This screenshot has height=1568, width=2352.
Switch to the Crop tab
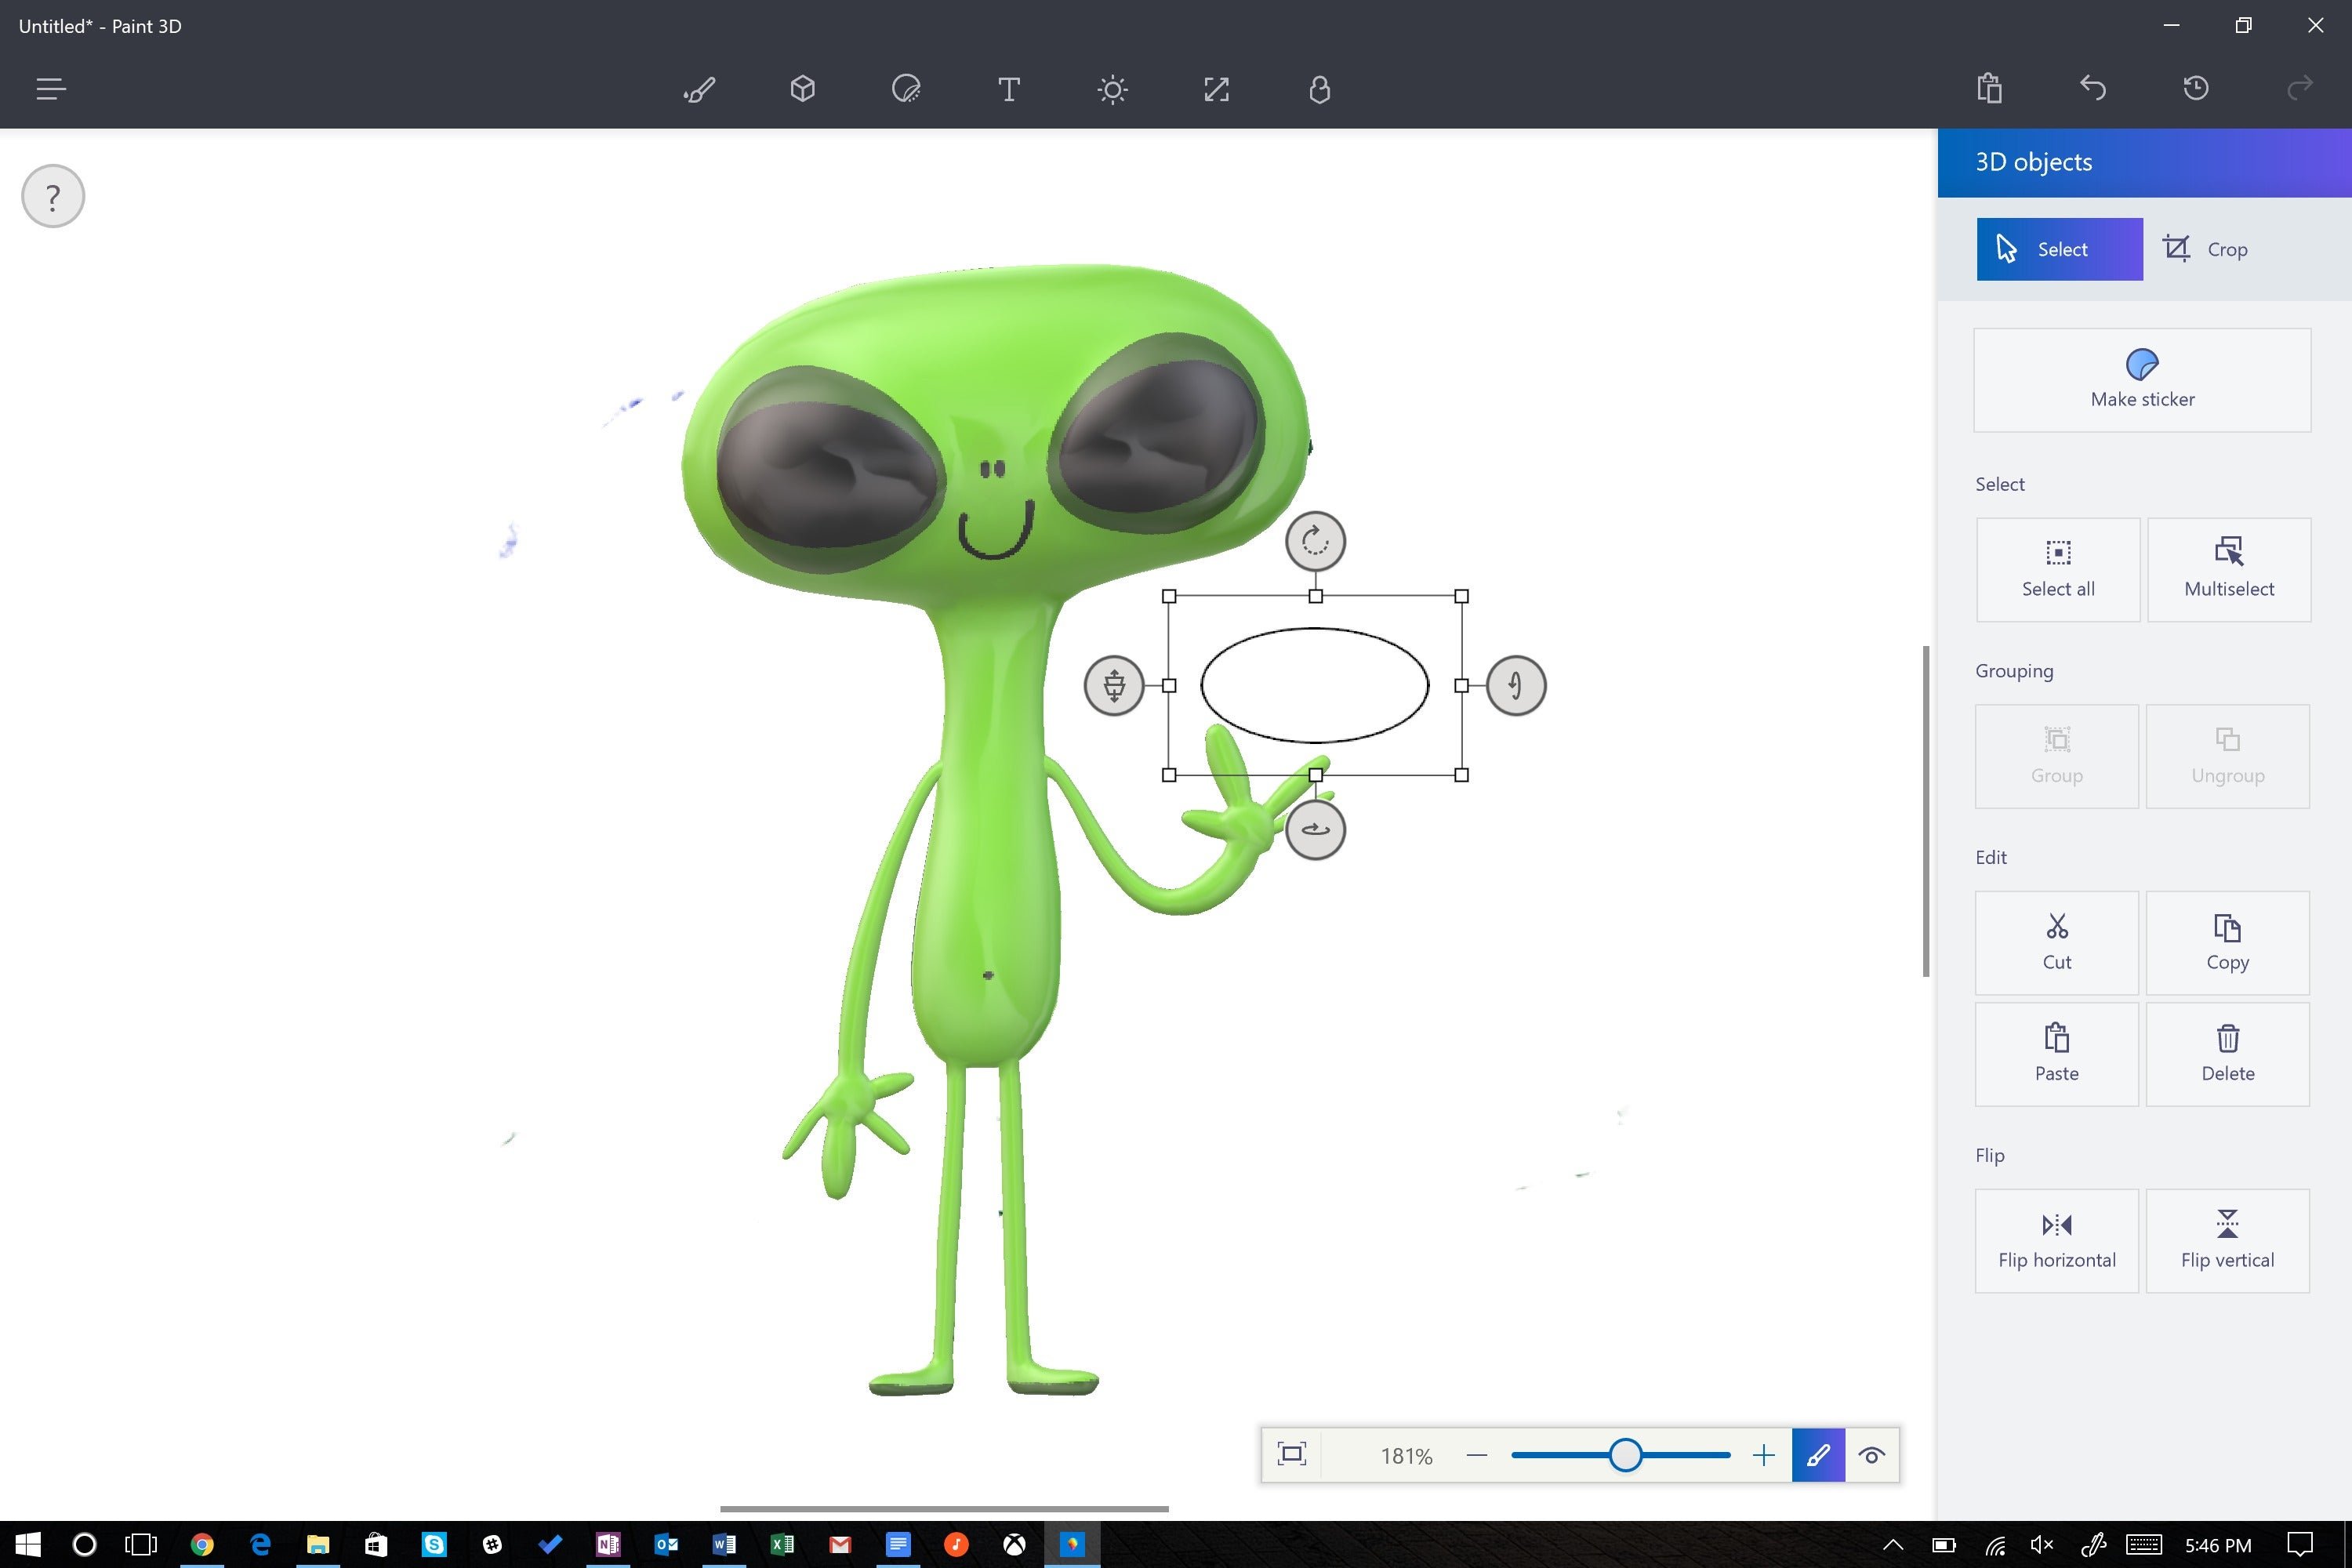pos(2205,249)
